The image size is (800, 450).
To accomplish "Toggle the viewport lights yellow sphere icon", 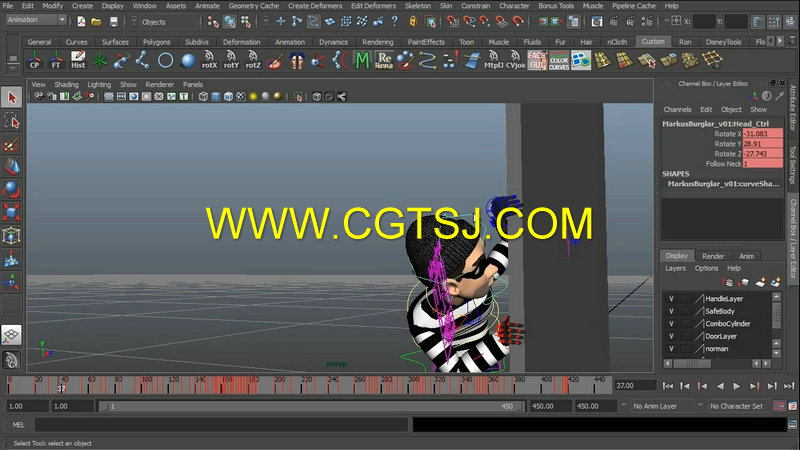I will tap(253, 96).
